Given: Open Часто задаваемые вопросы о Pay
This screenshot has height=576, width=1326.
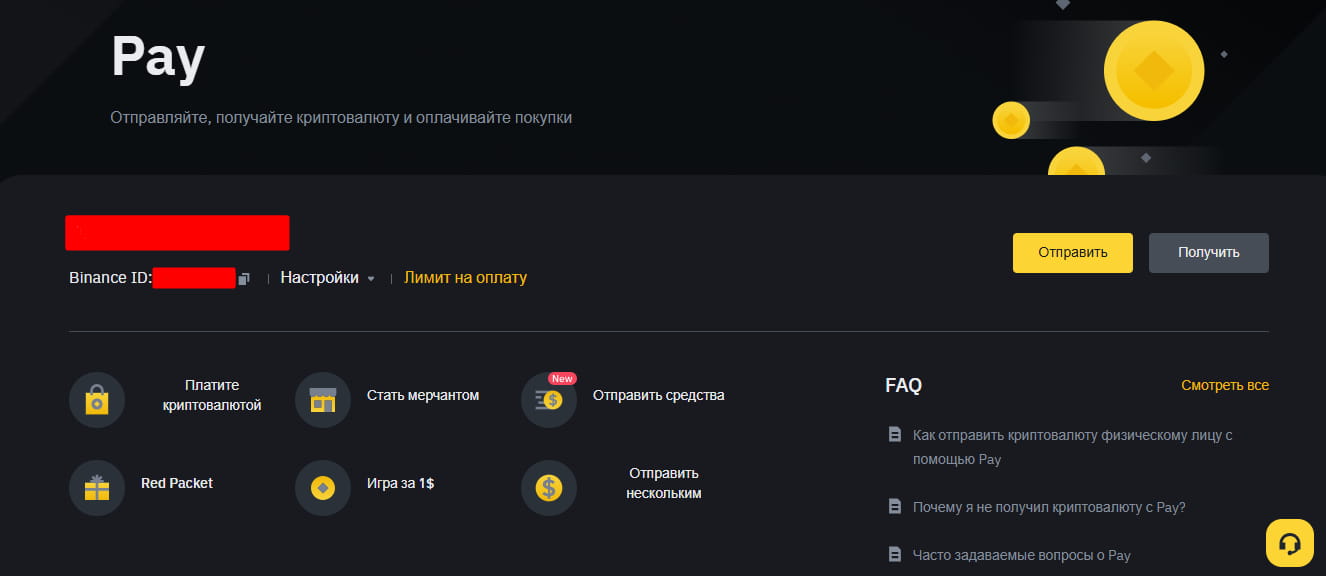Looking at the screenshot, I should click(1022, 555).
